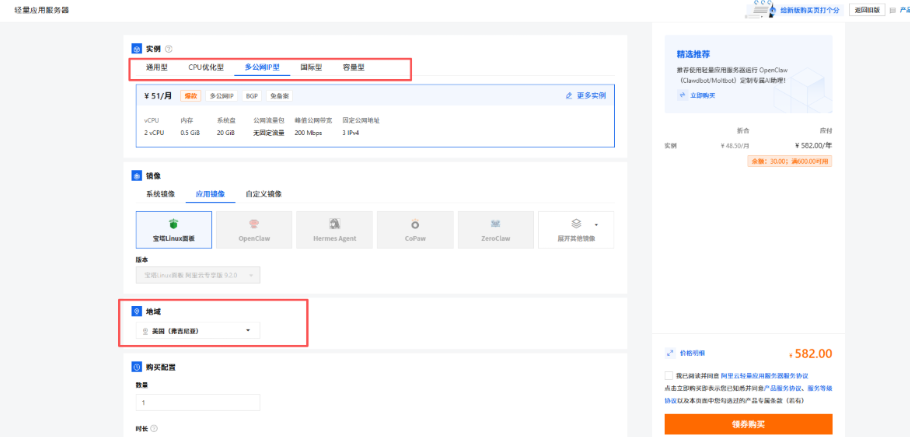Open the 宝塔Linux面板 version dropdown

click(198, 275)
